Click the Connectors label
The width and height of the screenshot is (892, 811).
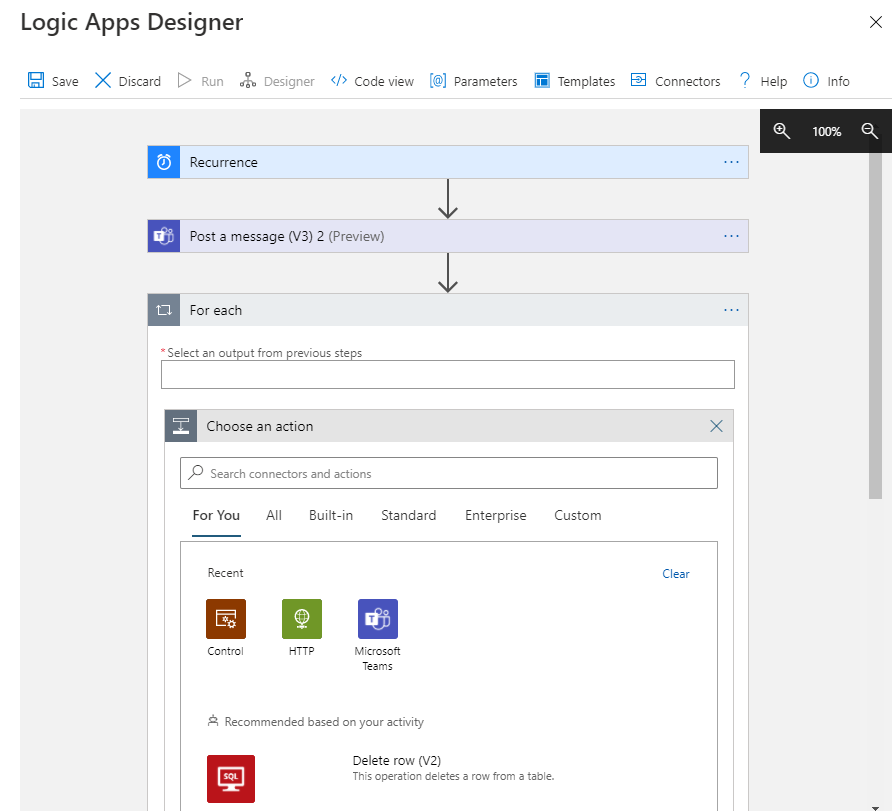coord(687,81)
